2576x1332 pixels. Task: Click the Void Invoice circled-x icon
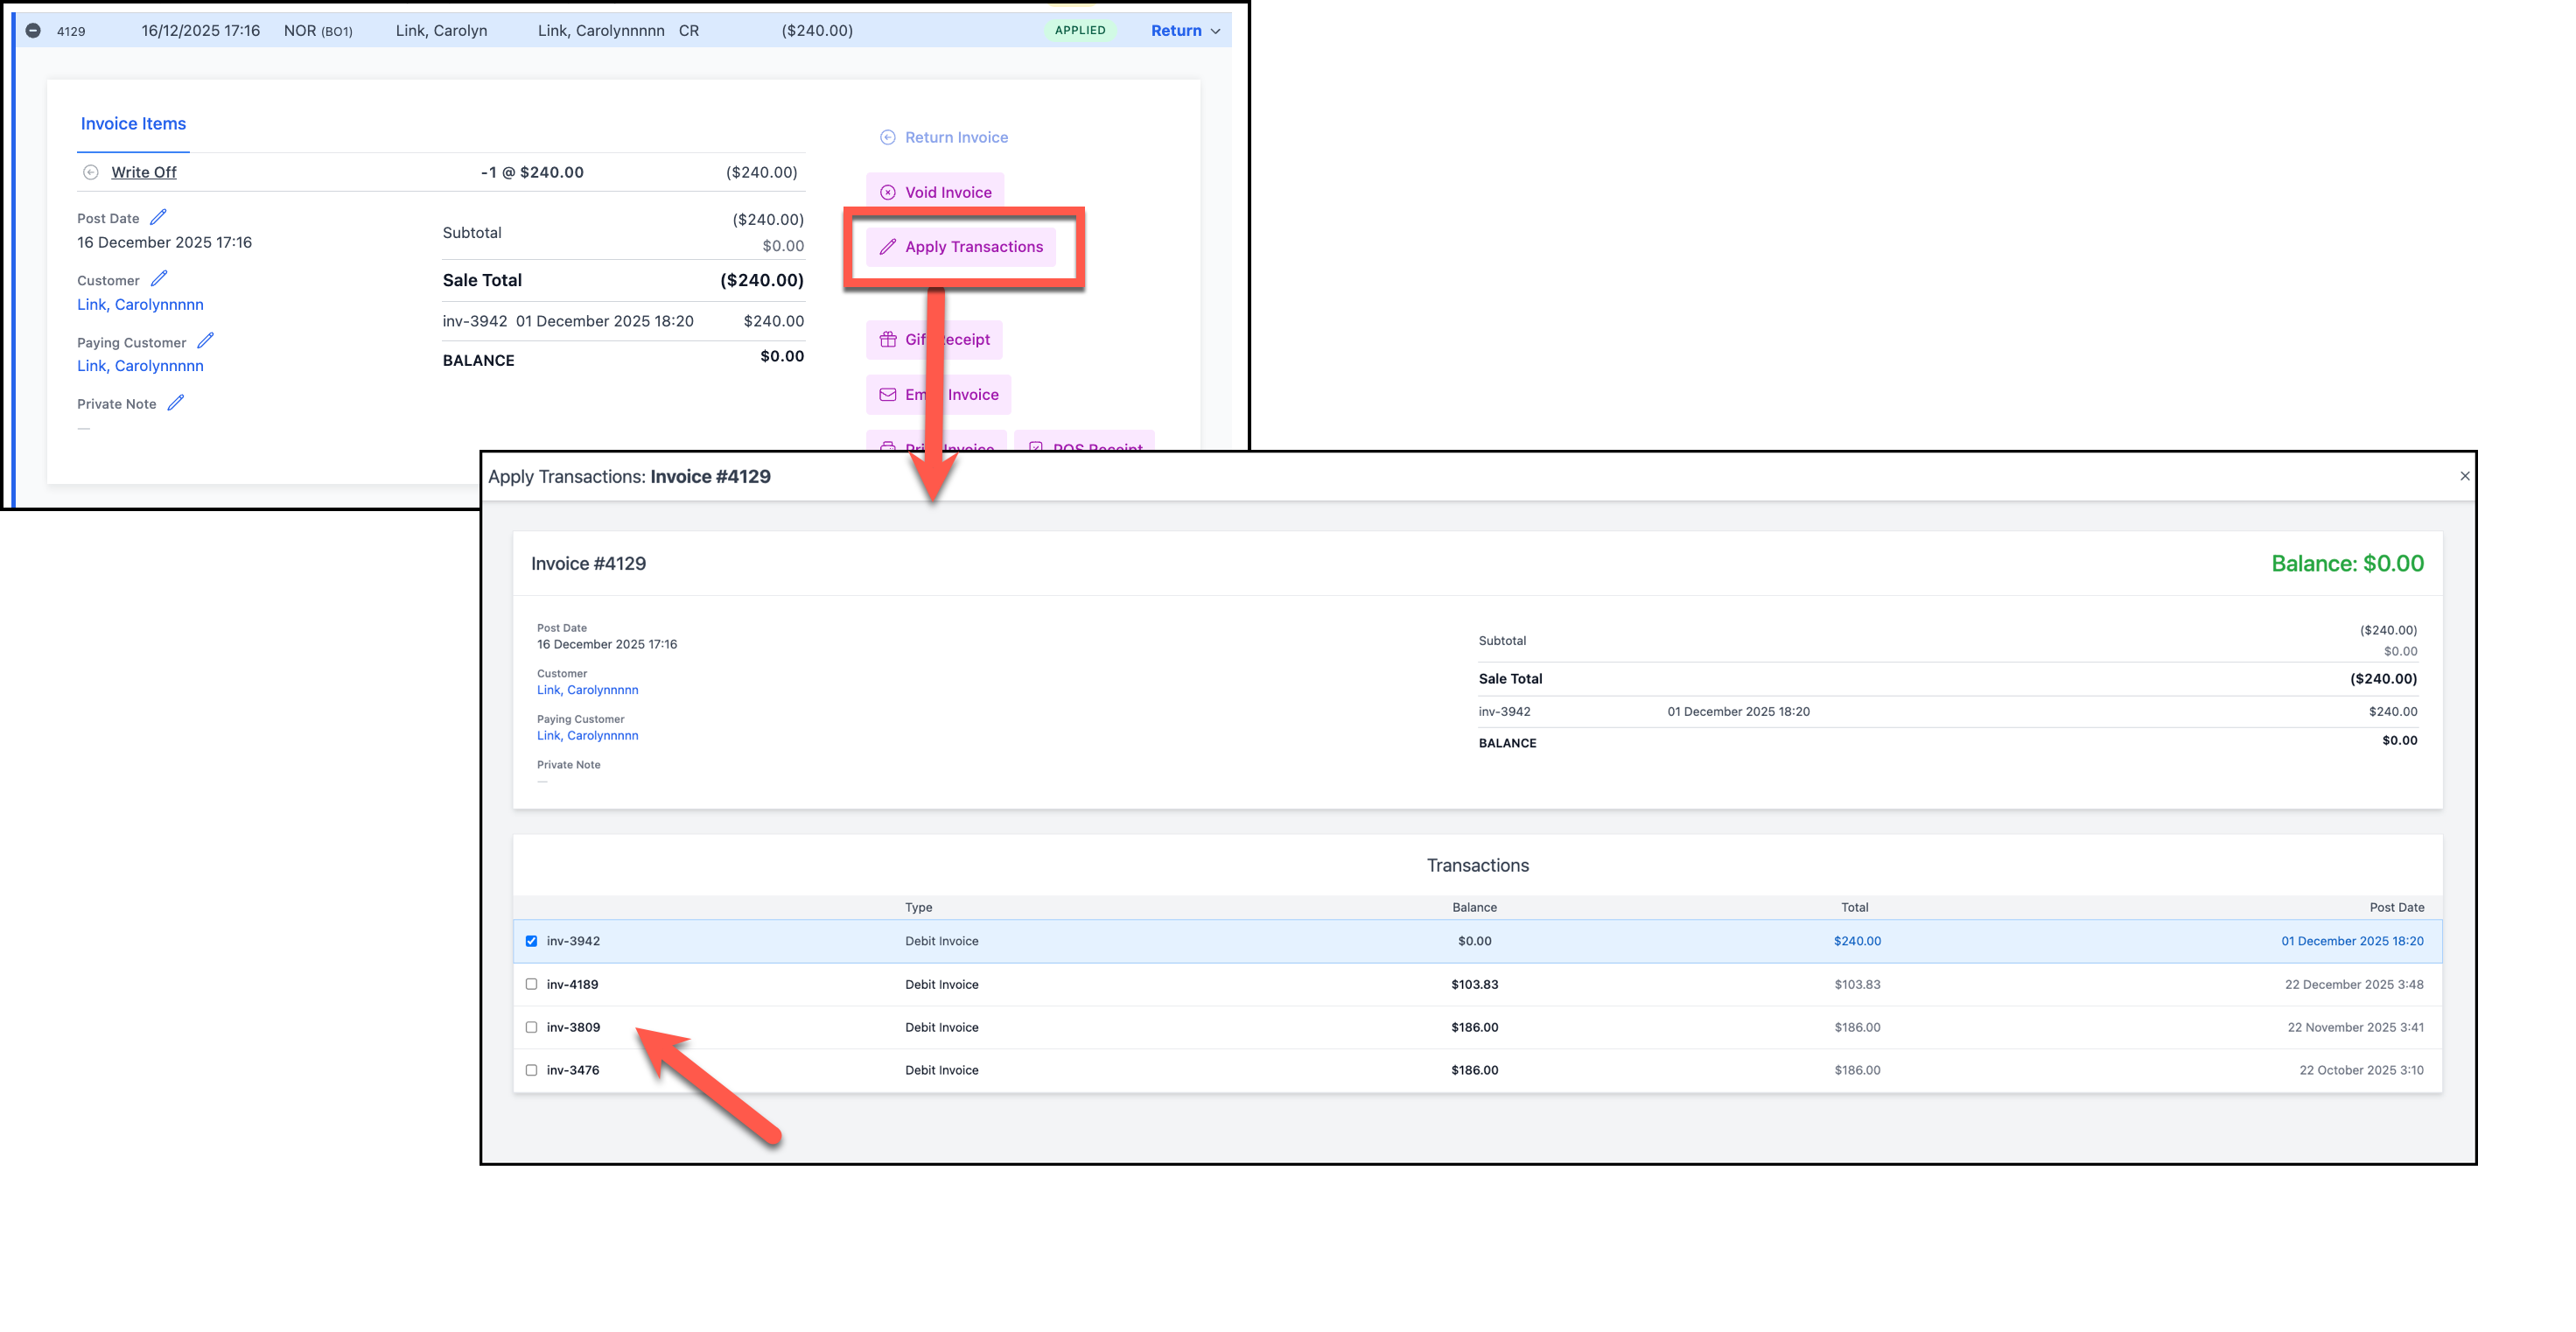[887, 192]
